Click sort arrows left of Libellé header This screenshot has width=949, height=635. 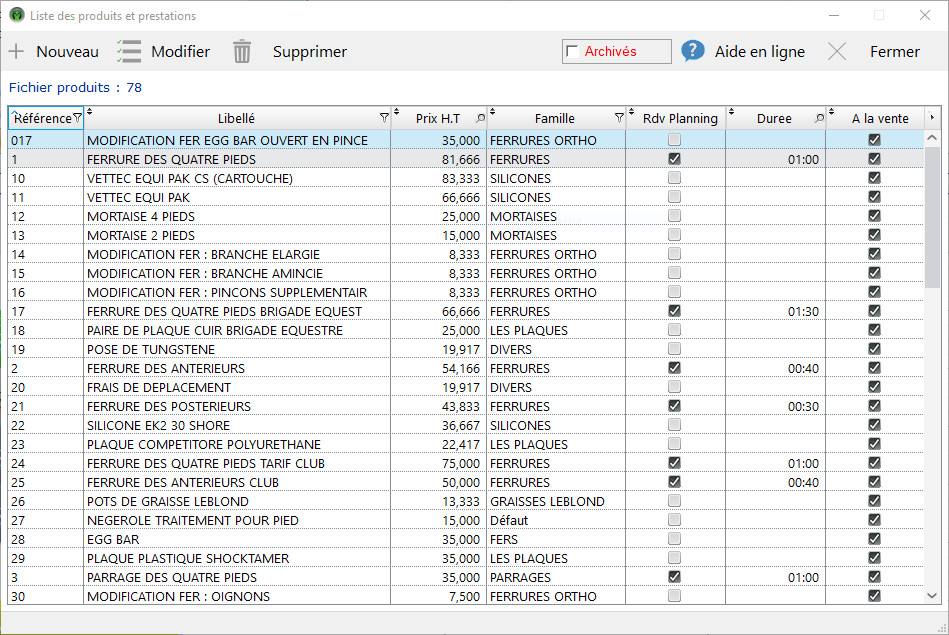[x=90, y=111]
